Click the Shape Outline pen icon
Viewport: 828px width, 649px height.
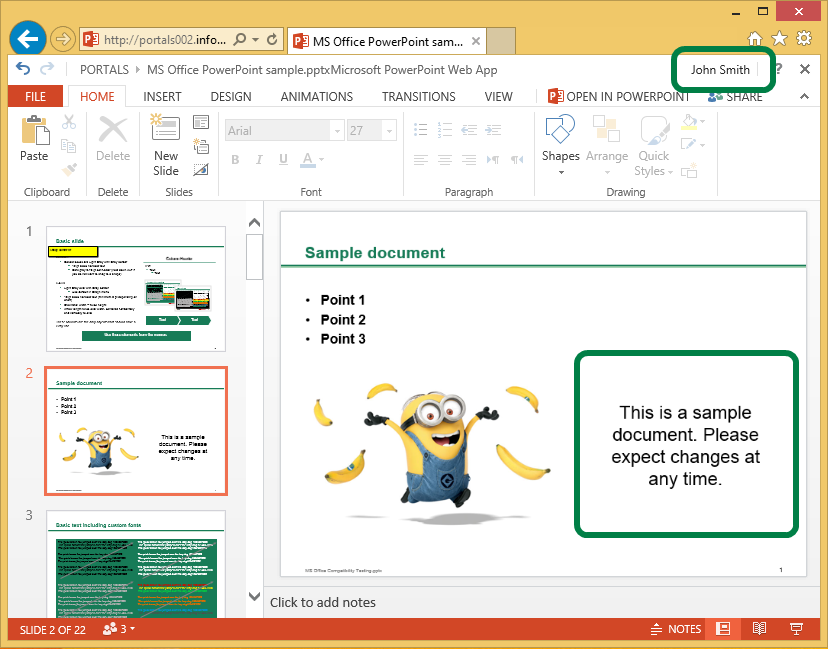tap(689, 145)
